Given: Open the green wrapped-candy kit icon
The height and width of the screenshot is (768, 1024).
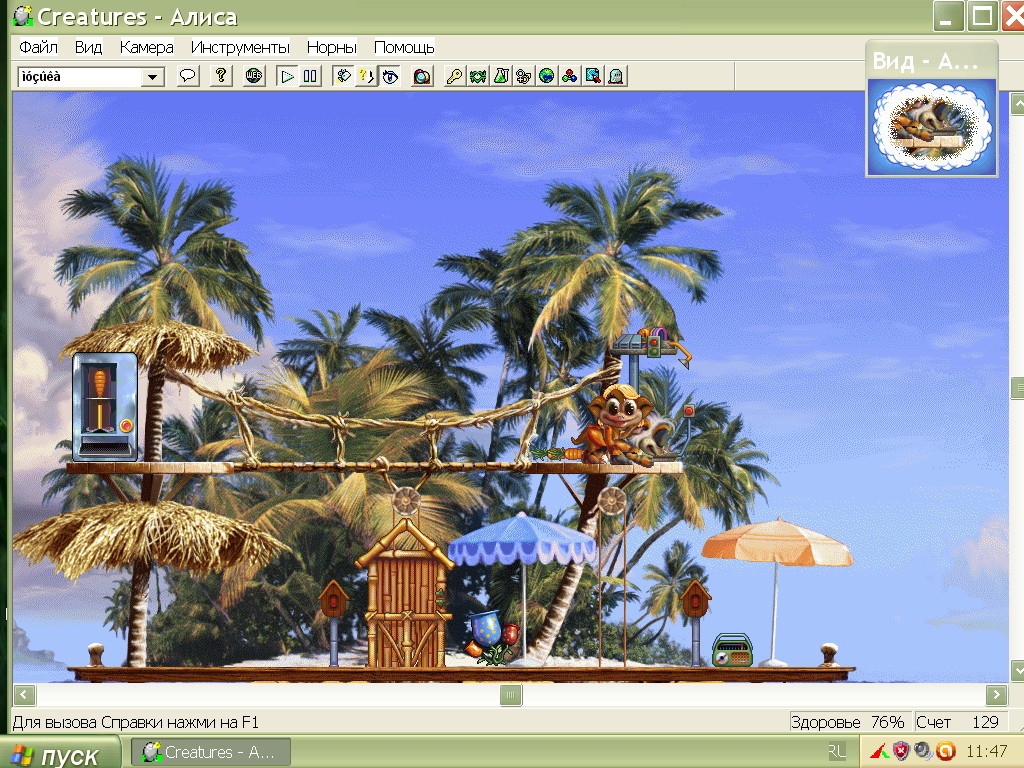Looking at the screenshot, I should (478, 76).
